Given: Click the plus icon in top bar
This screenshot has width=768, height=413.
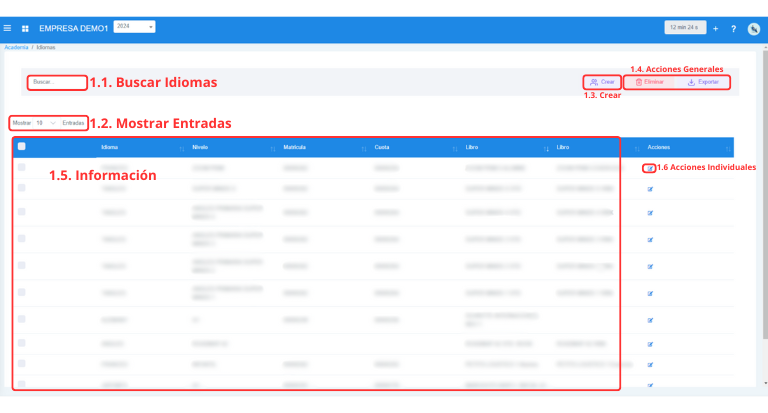Looking at the screenshot, I should 715,28.
